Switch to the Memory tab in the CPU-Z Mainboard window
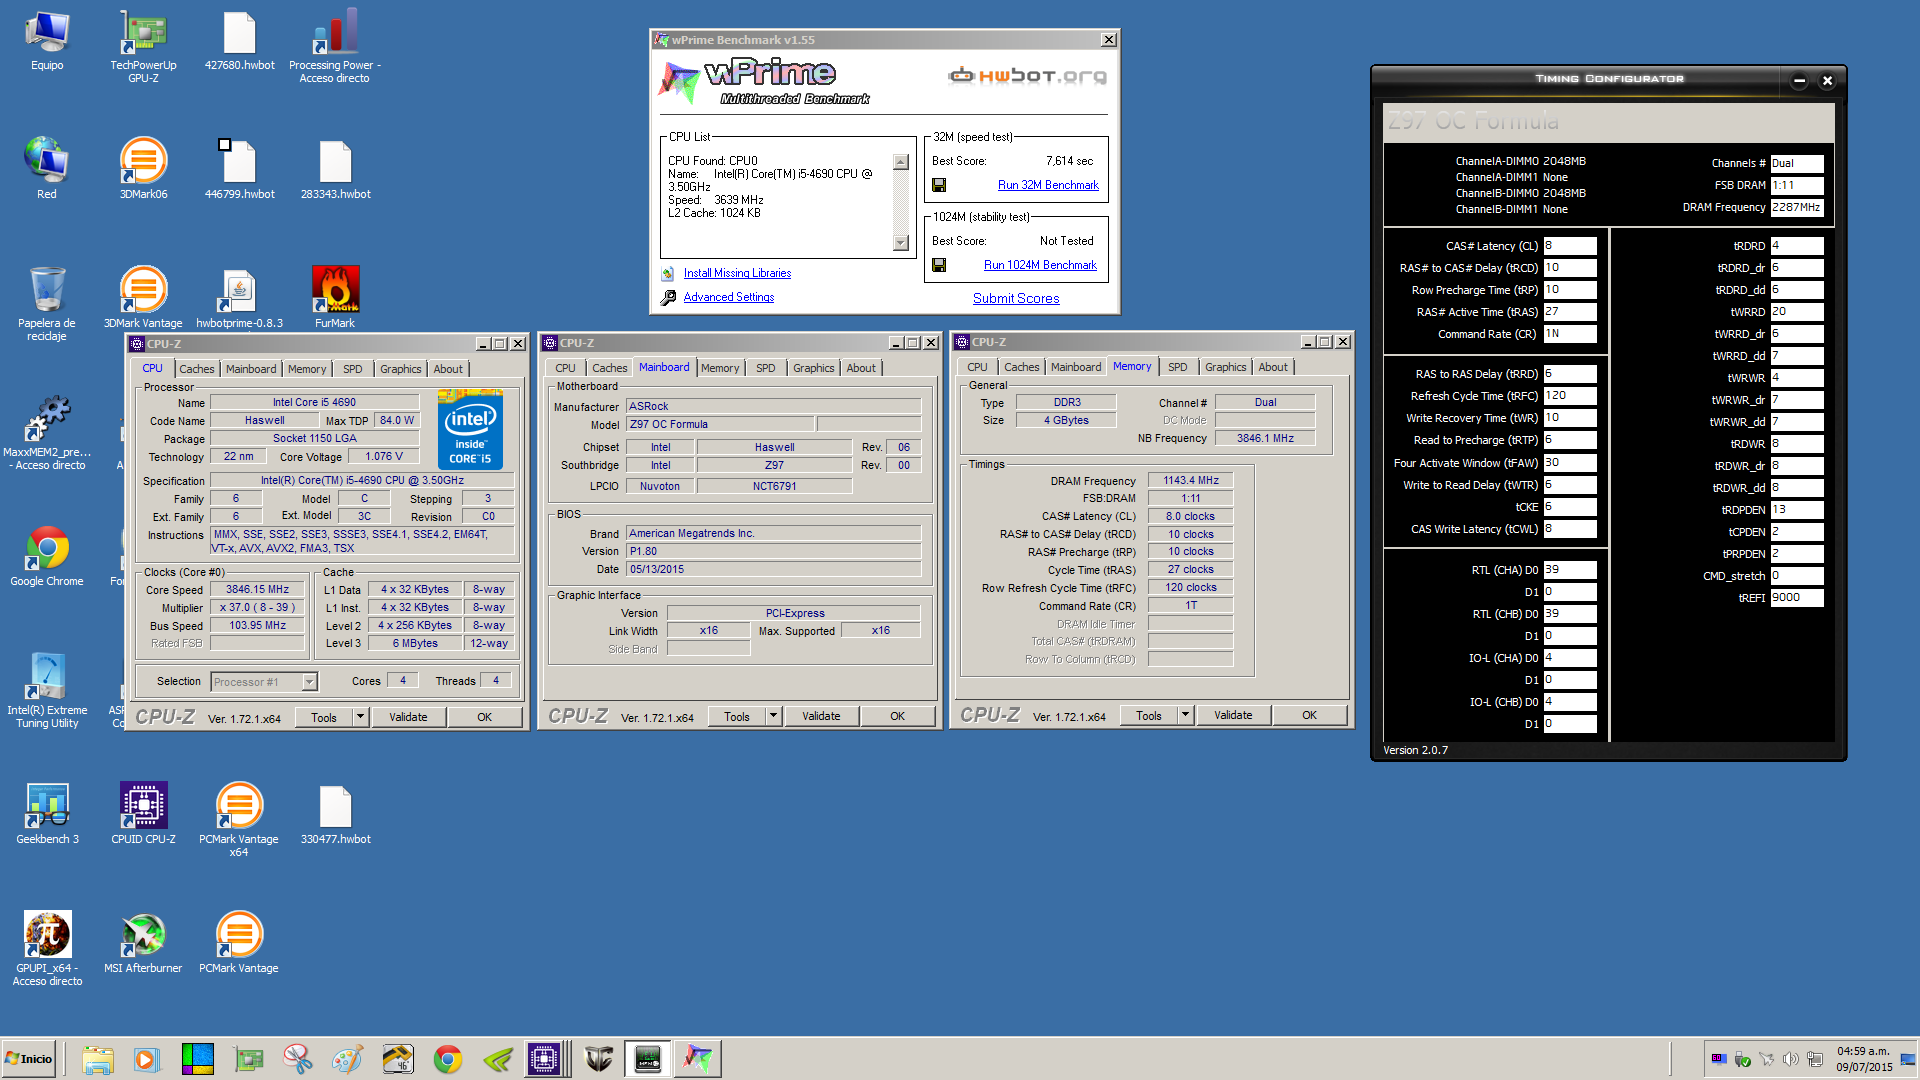 (x=720, y=368)
